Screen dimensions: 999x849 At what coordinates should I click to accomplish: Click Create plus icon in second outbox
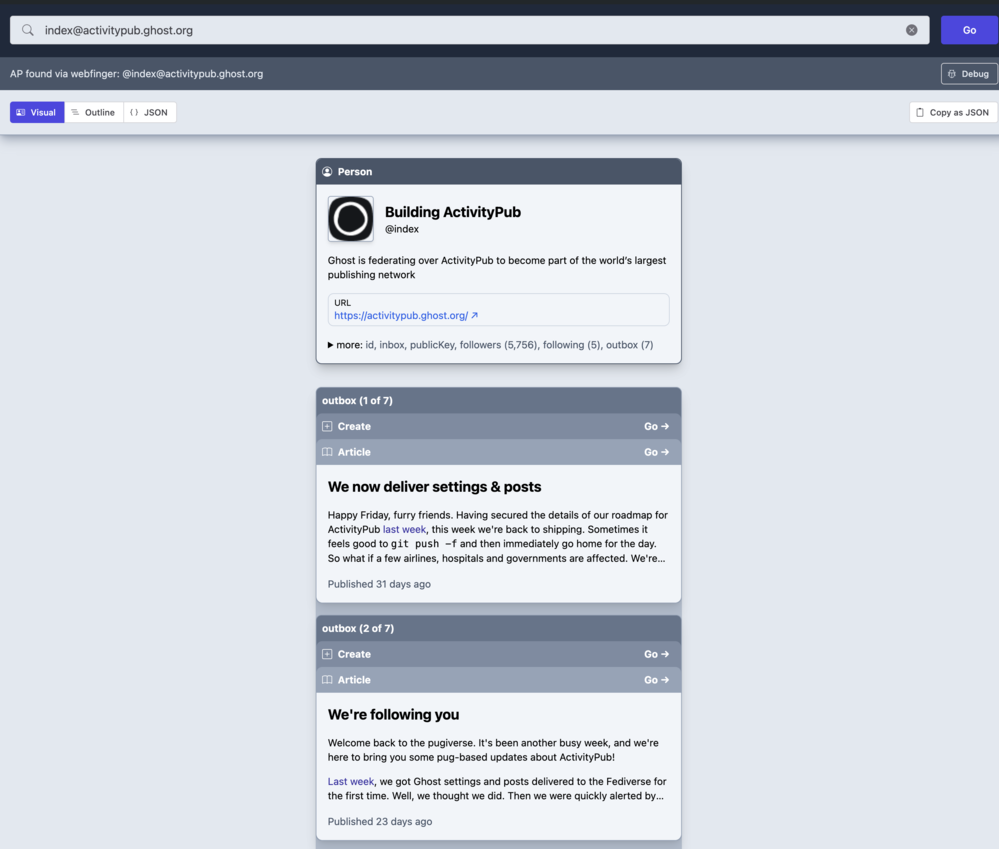[327, 655]
